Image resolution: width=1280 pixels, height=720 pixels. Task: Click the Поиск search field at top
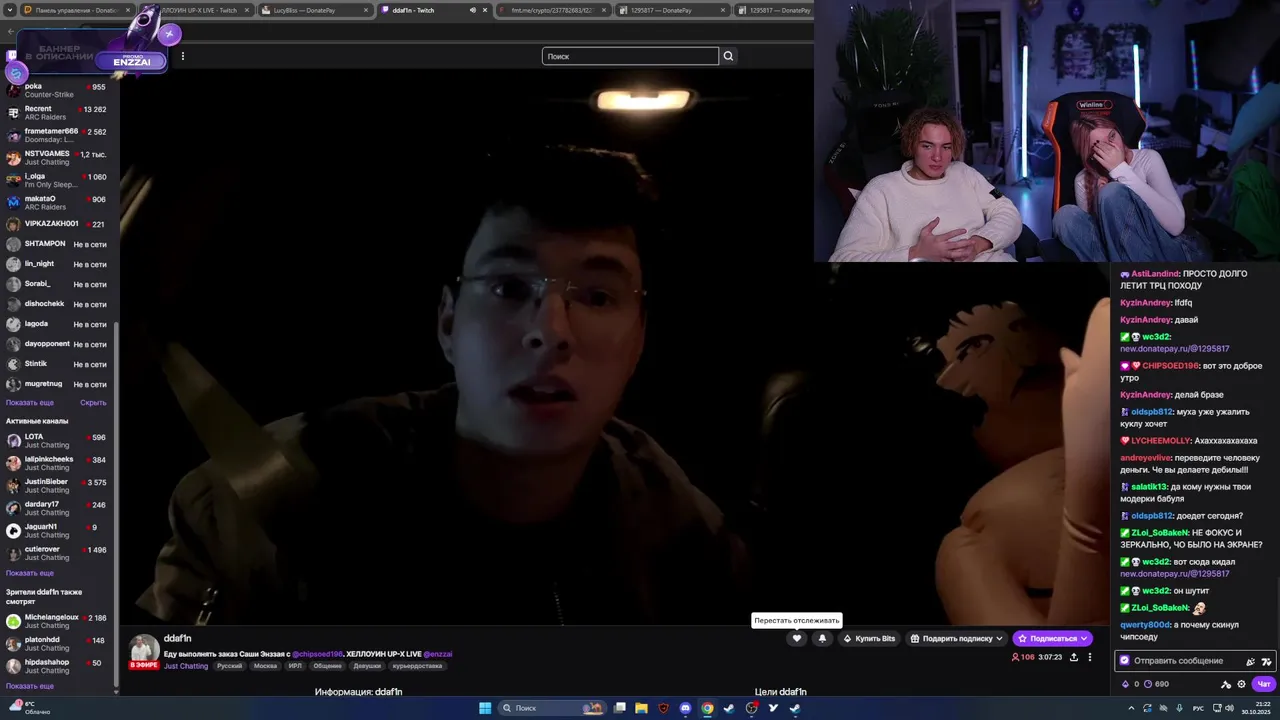[x=630, y=56]
